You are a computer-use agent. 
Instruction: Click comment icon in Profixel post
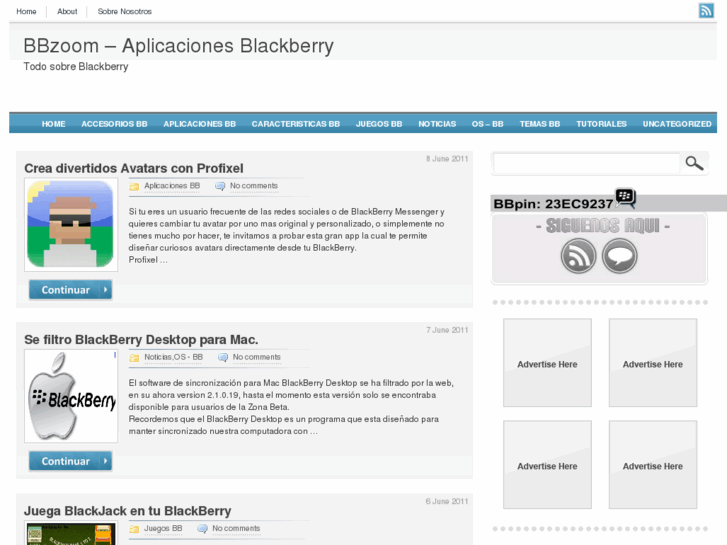(220, 186)
